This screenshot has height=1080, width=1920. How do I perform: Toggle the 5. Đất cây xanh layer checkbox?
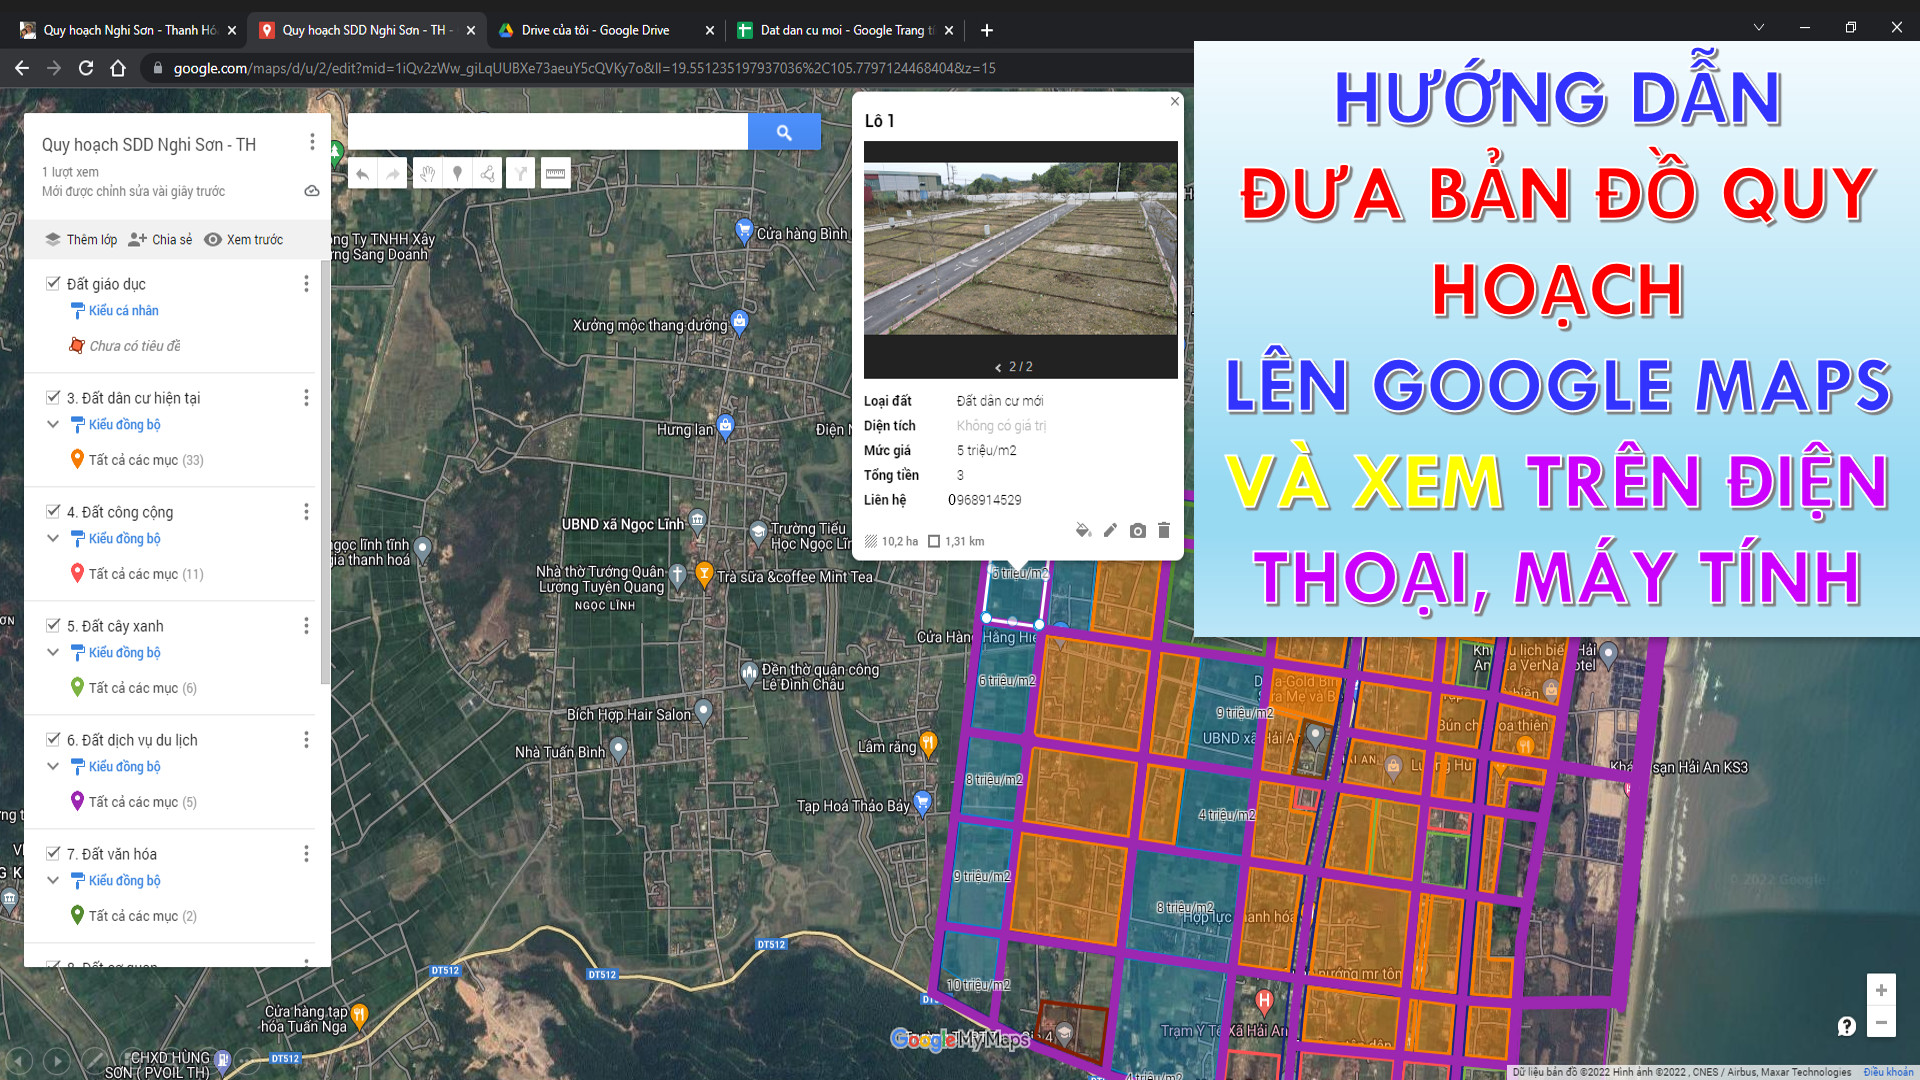[x=53, y=625]
